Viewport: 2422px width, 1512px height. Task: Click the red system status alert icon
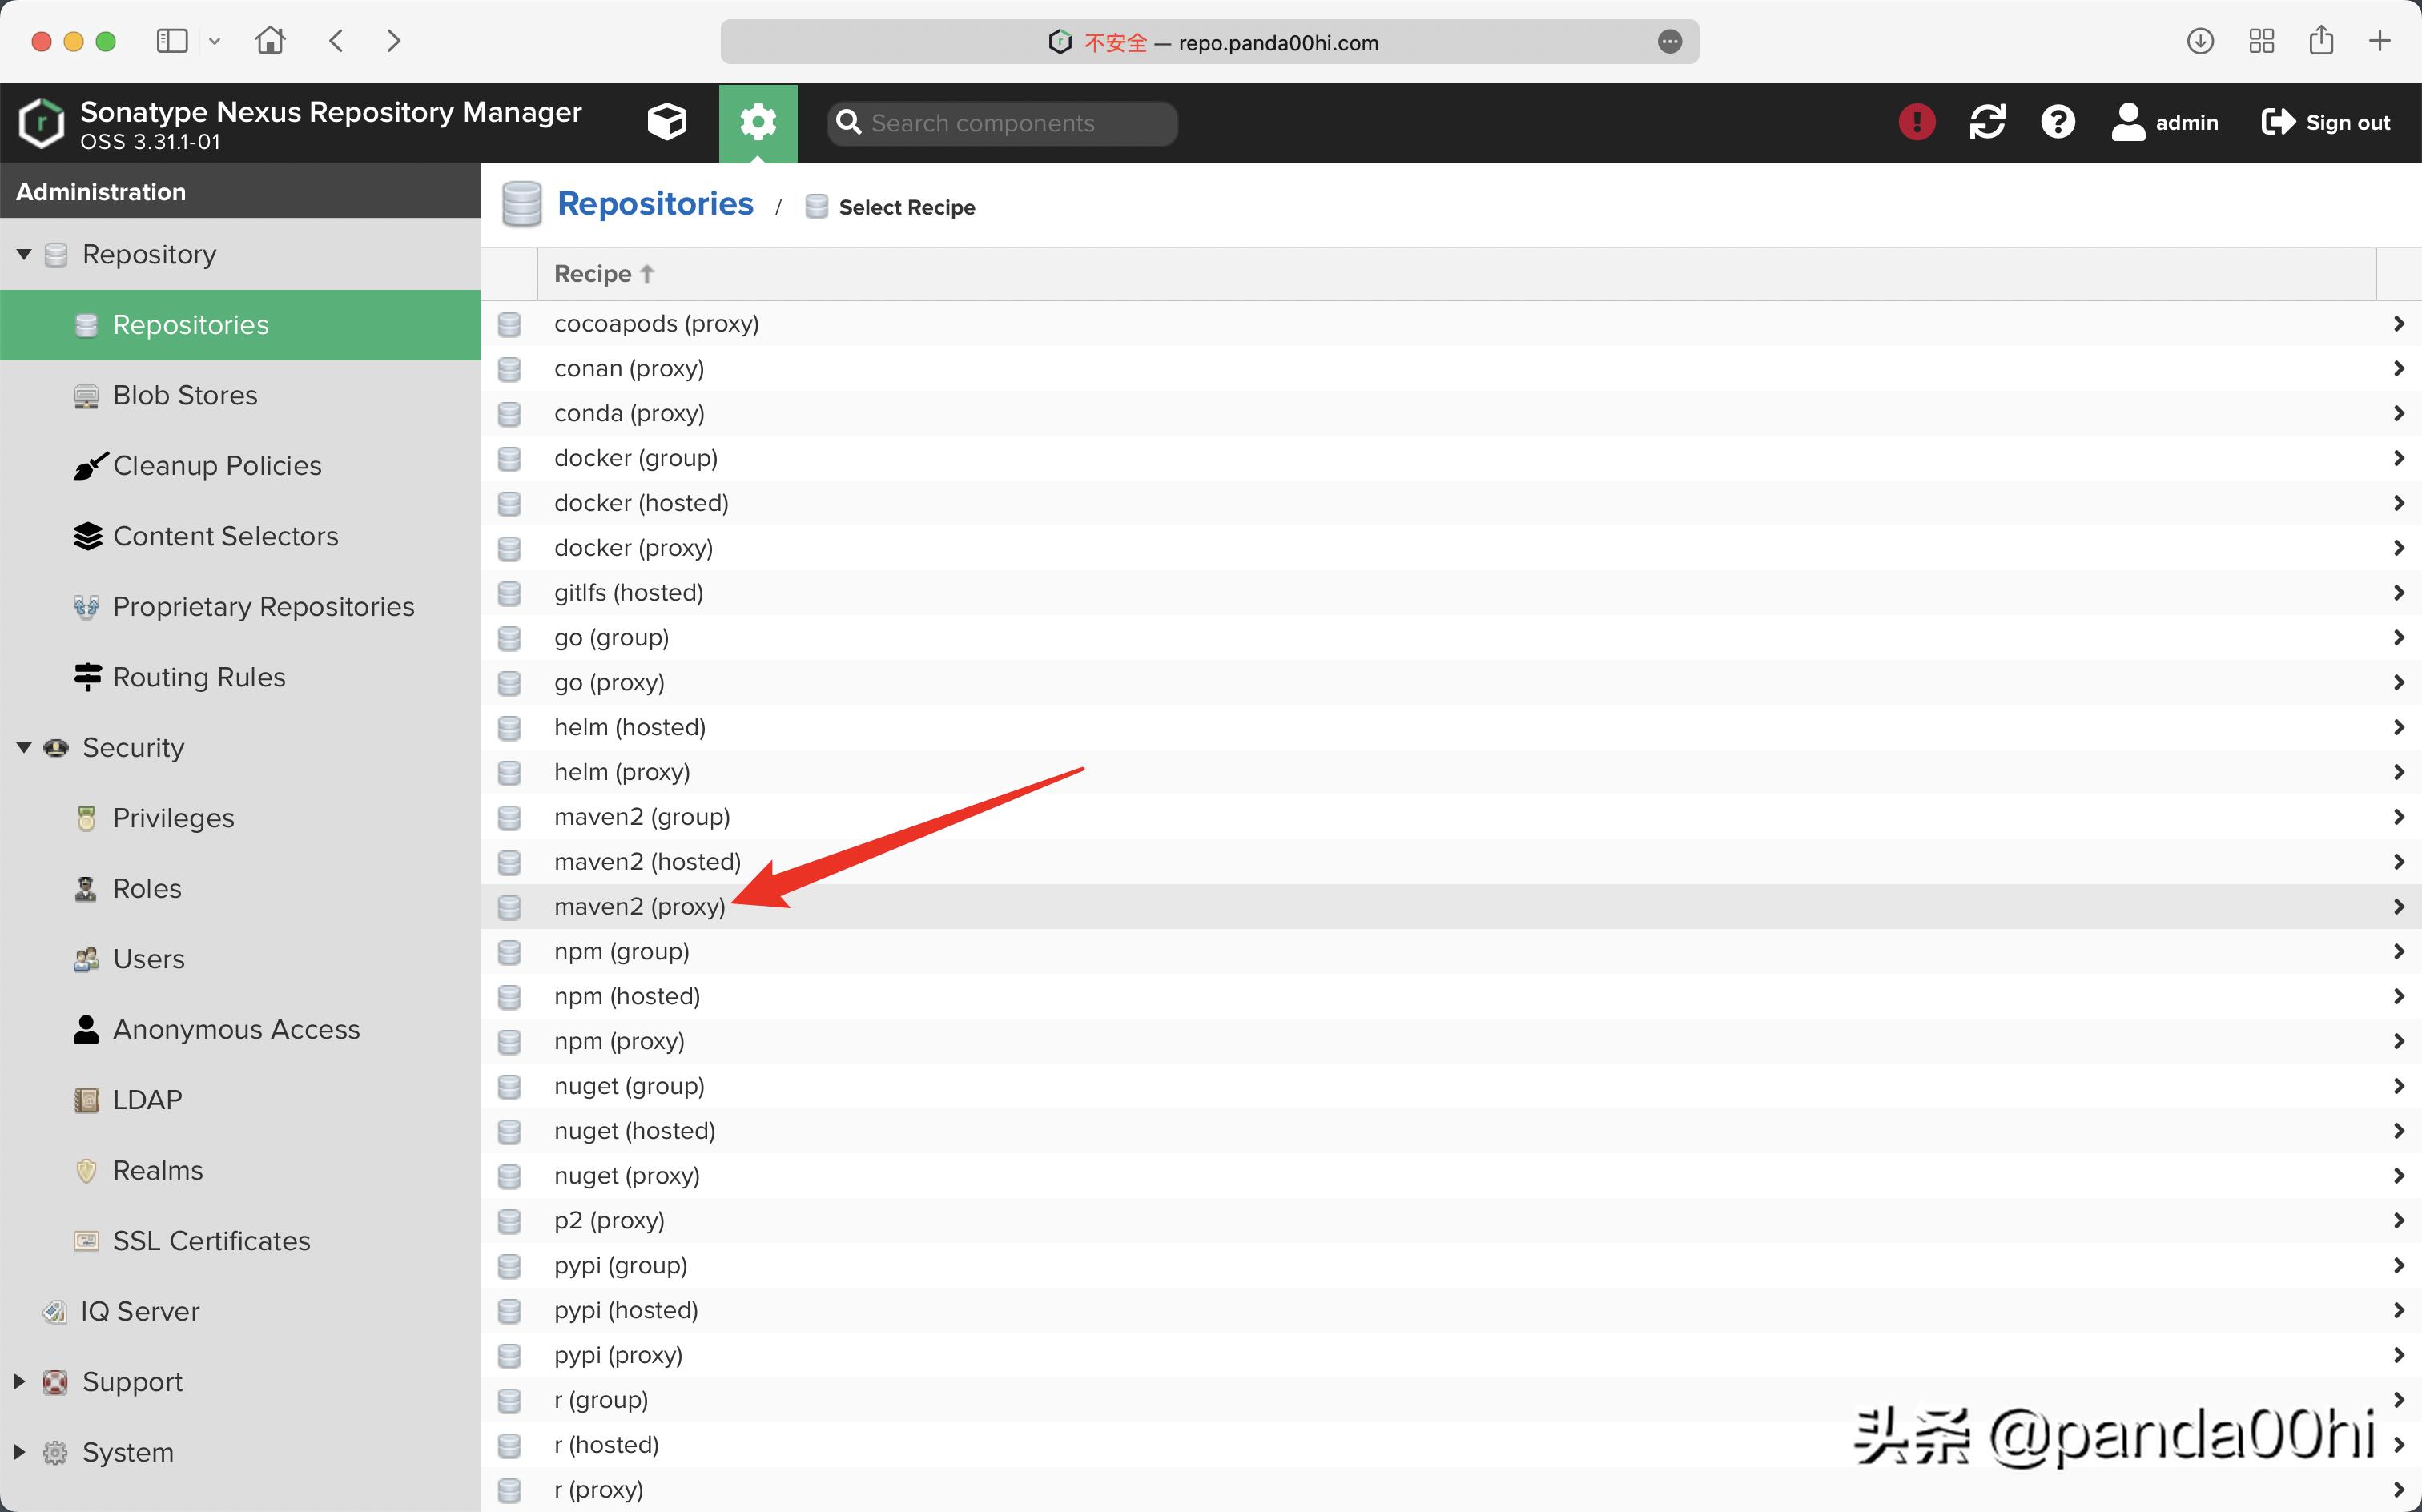click(x=1916, y=122)
